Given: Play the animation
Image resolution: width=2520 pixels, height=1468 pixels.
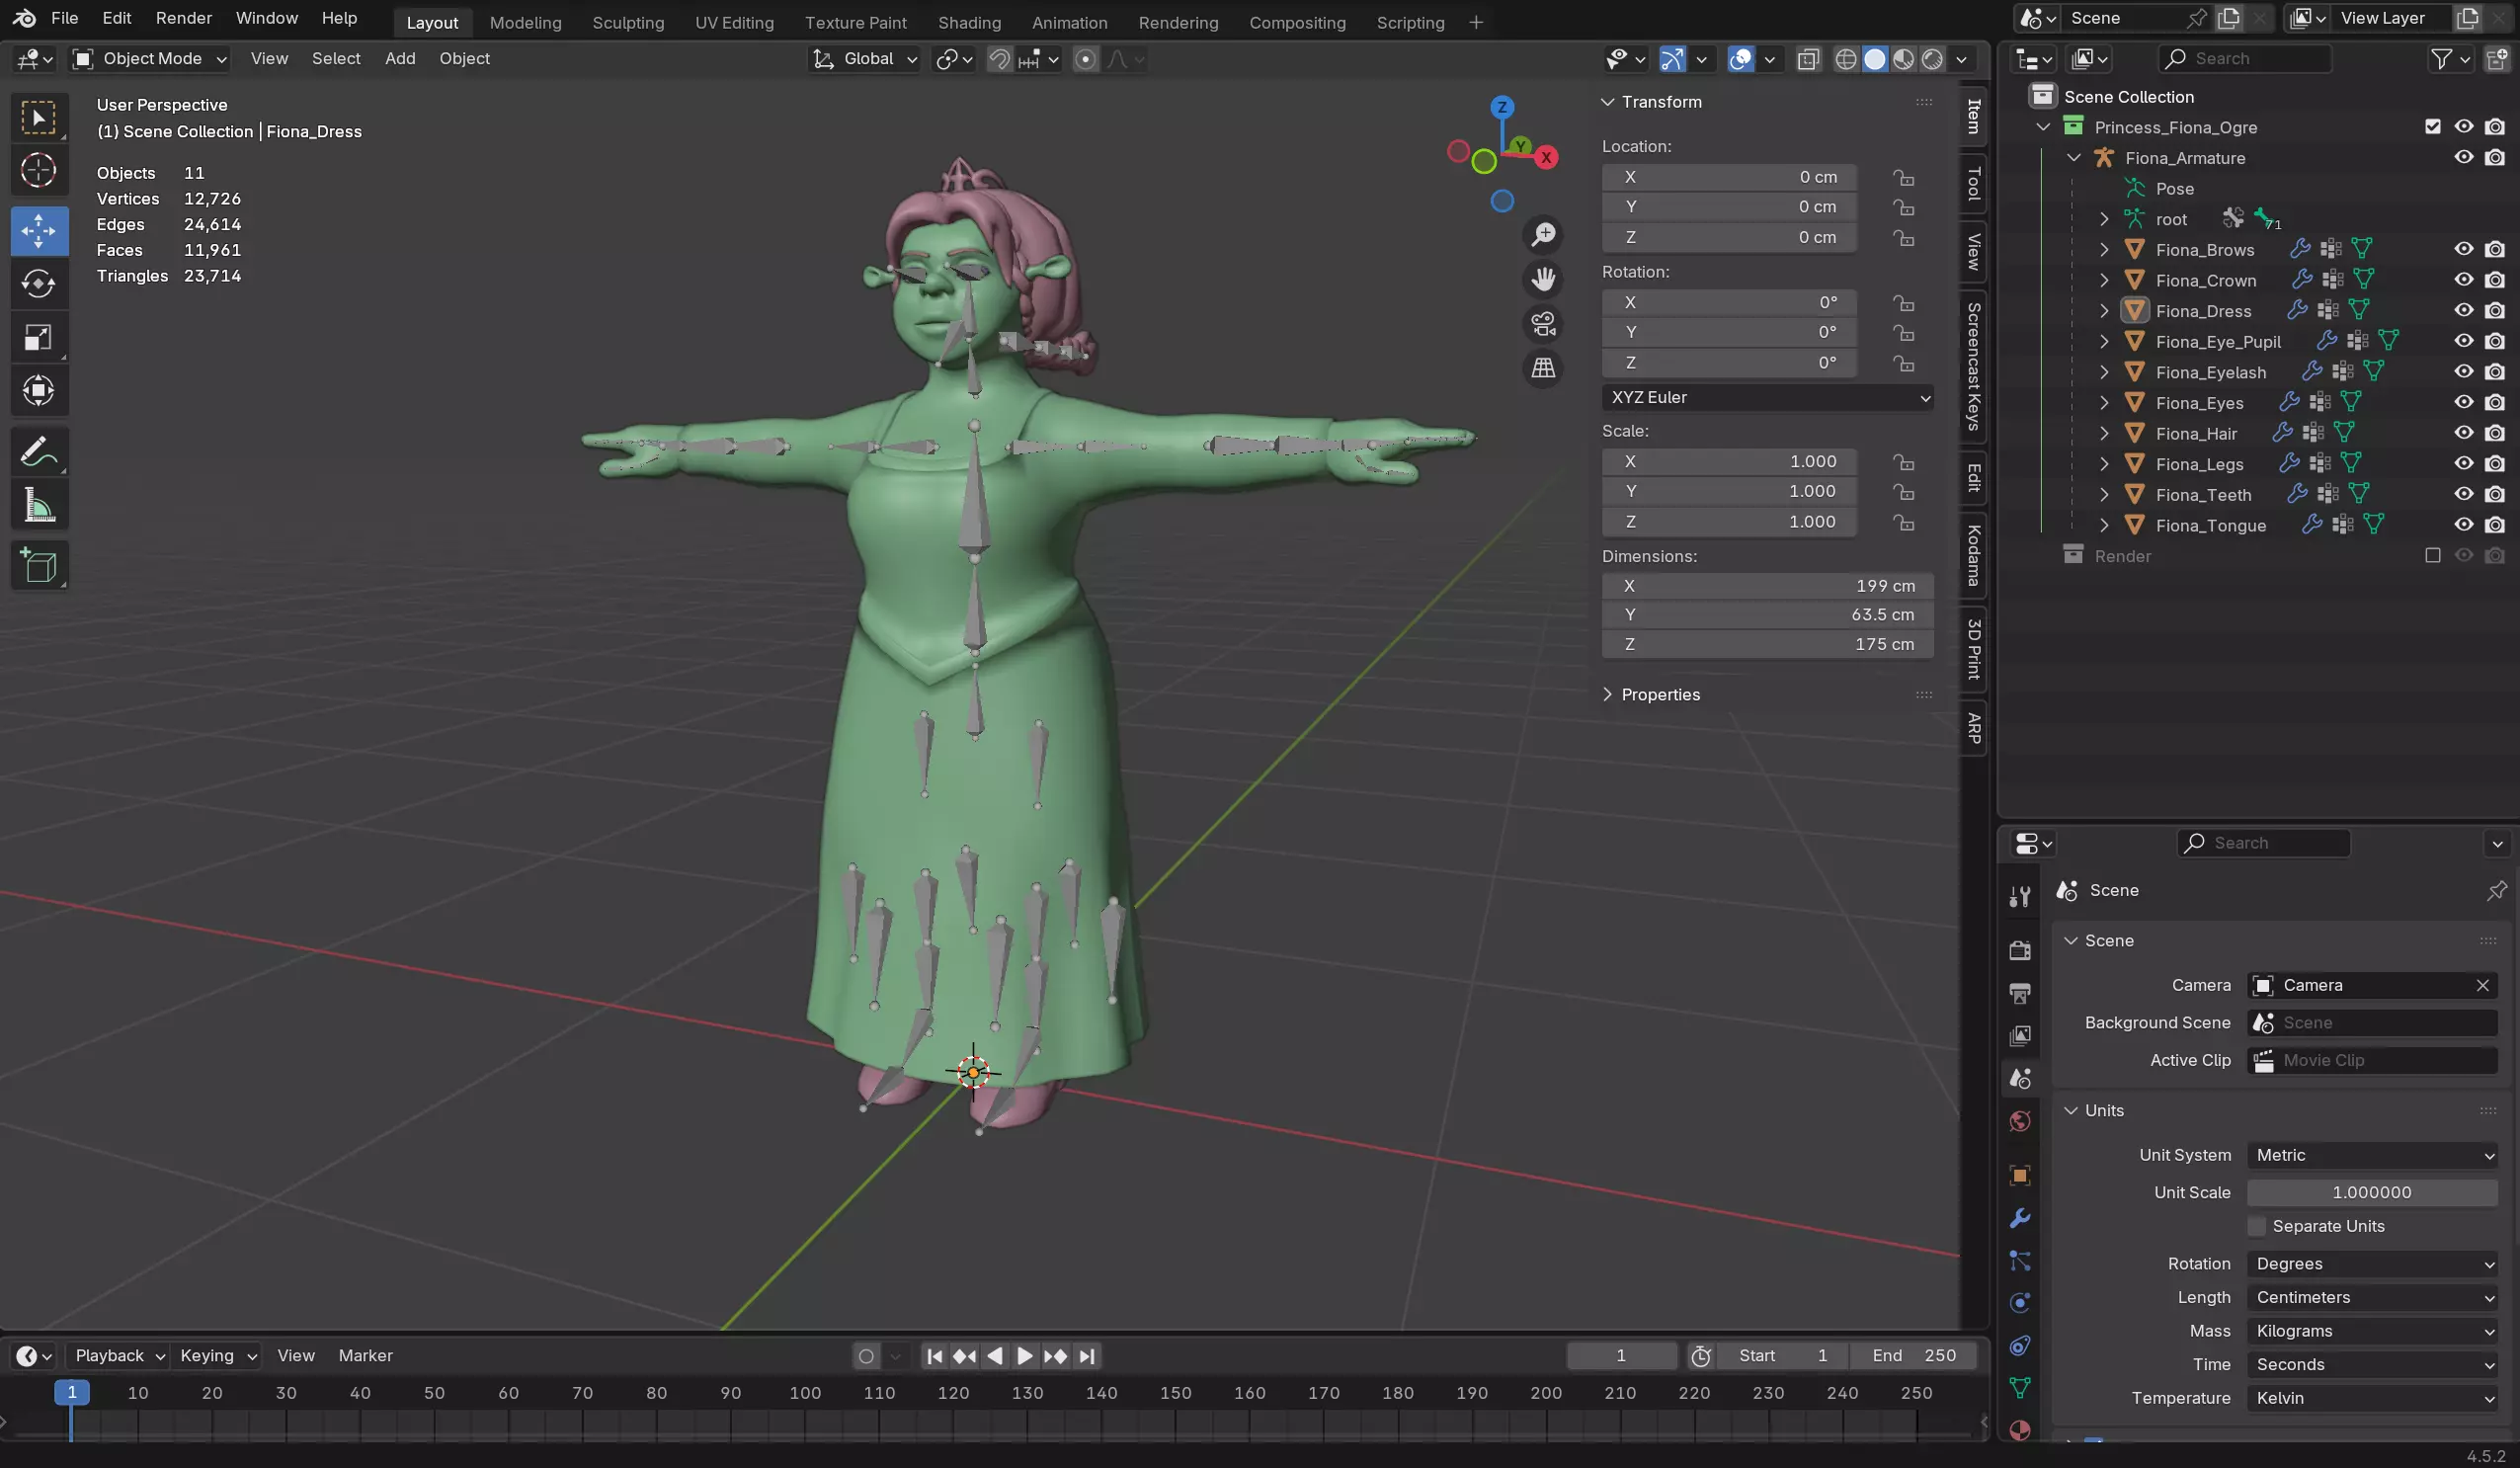Looking at the screenshot, I should (1025, 1356).
